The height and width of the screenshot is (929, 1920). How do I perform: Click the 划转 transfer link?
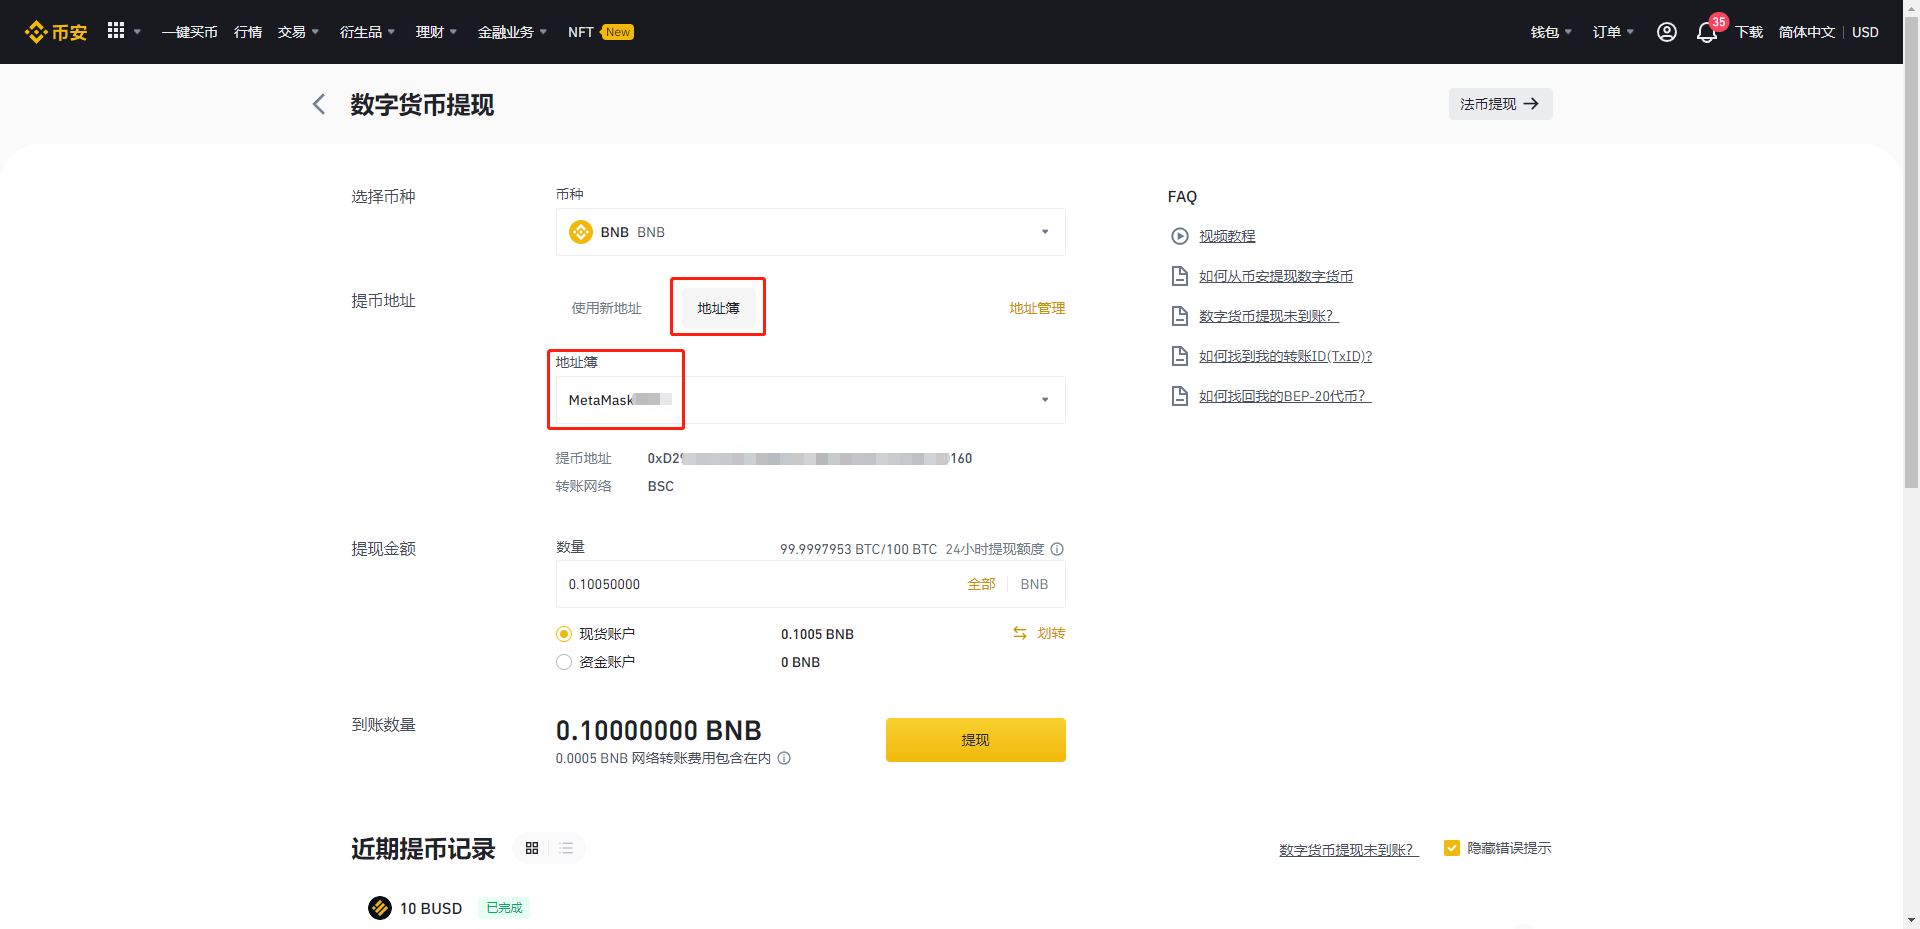pyautogui.click(x=1051, y=633)
